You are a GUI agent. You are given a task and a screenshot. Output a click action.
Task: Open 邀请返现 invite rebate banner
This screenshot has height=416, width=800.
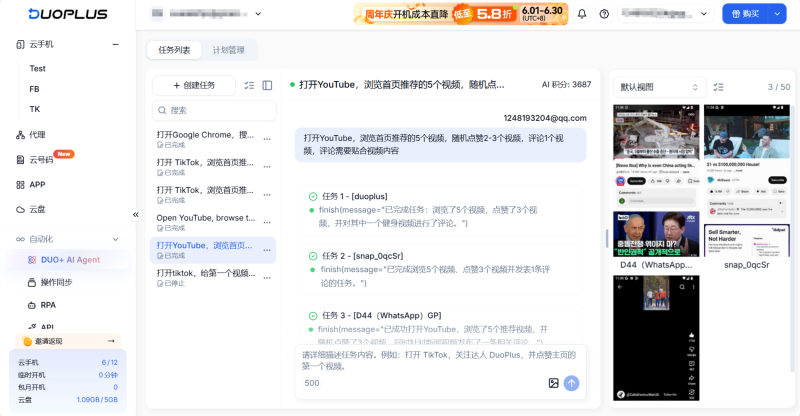pos(68,341)
